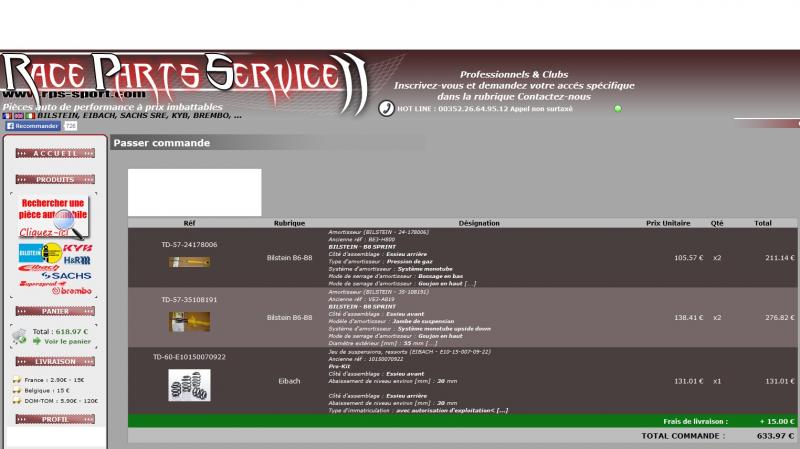Click the Professionnels & Clubs heading
Screen dimensions: 800x449
(514, 74)
